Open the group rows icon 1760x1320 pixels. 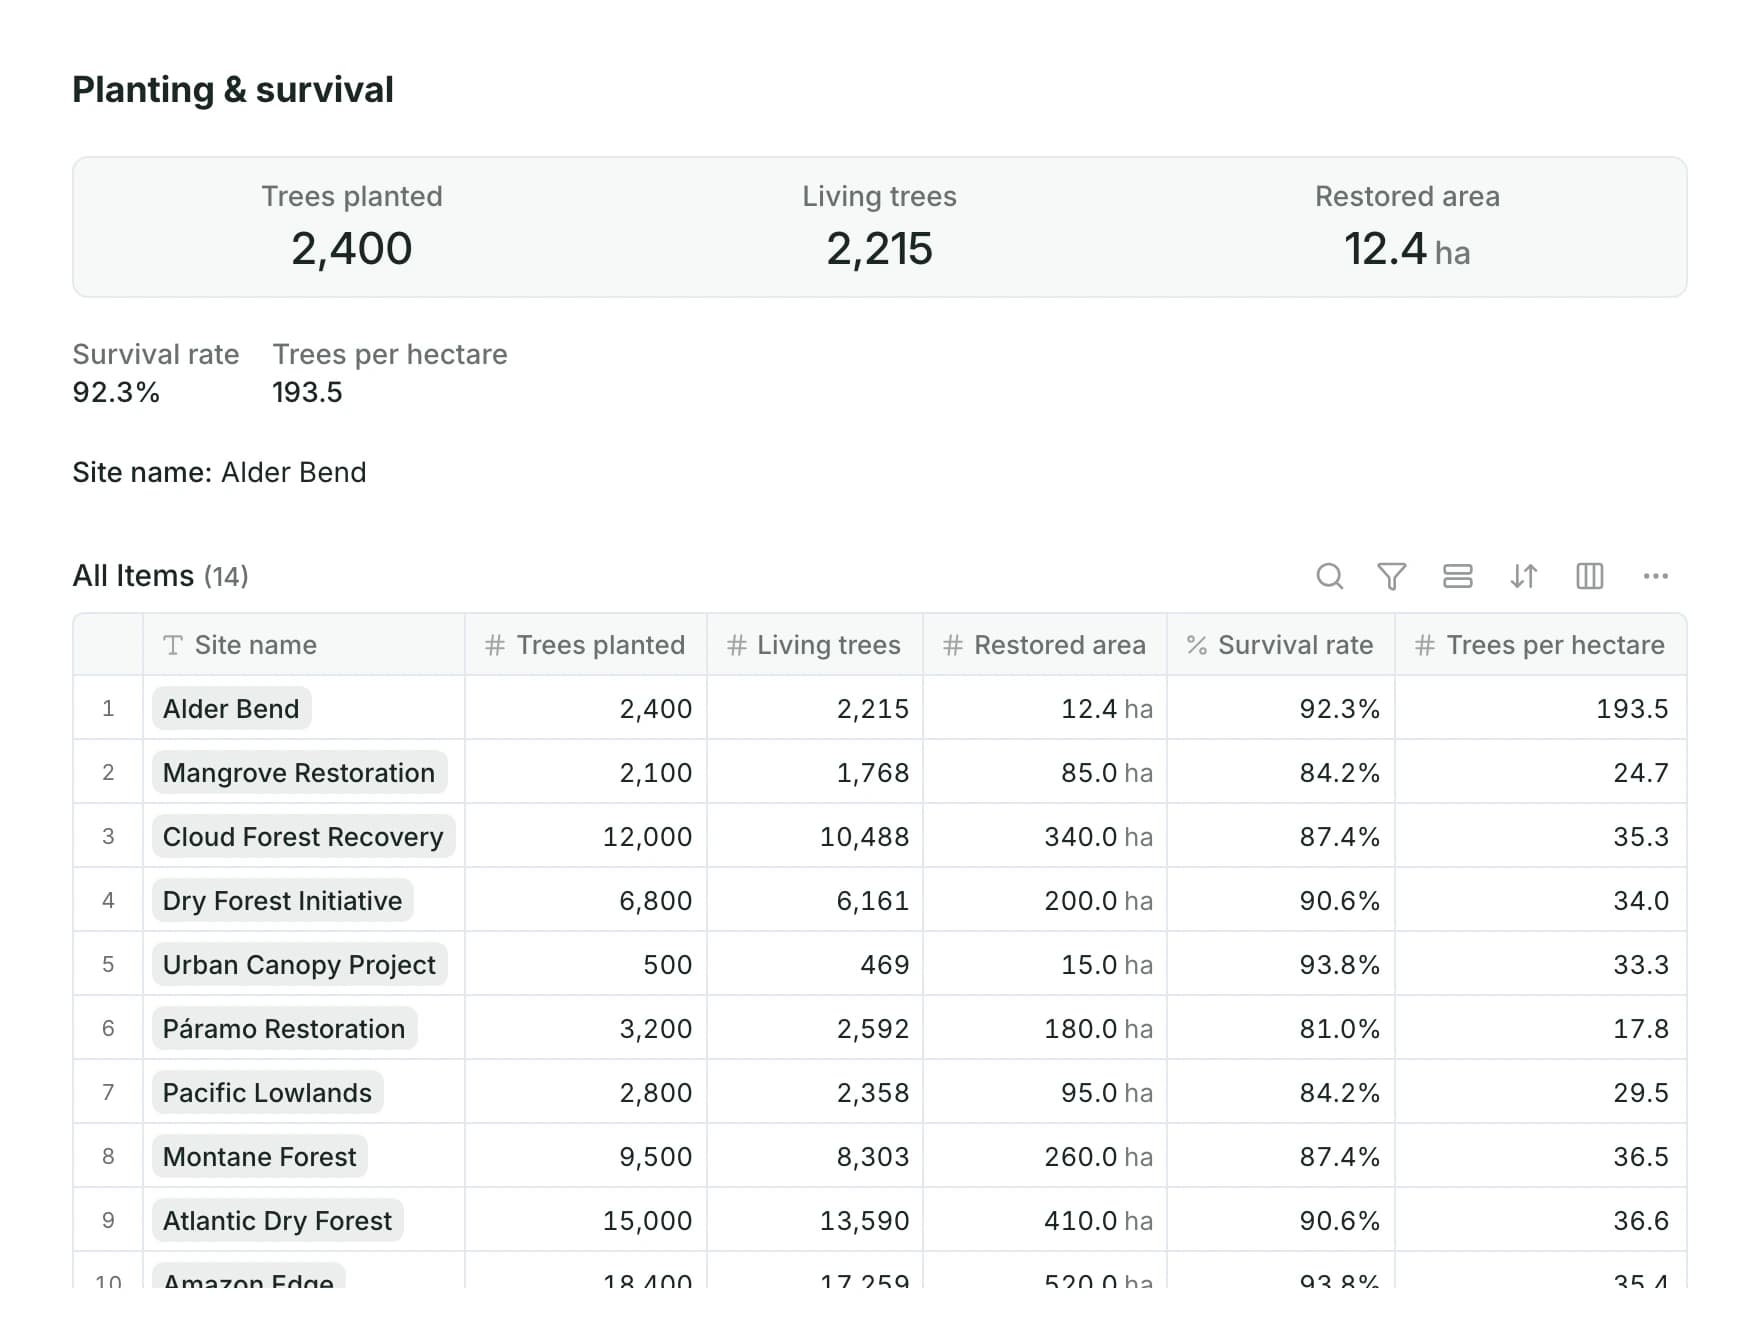point(1457,576)
